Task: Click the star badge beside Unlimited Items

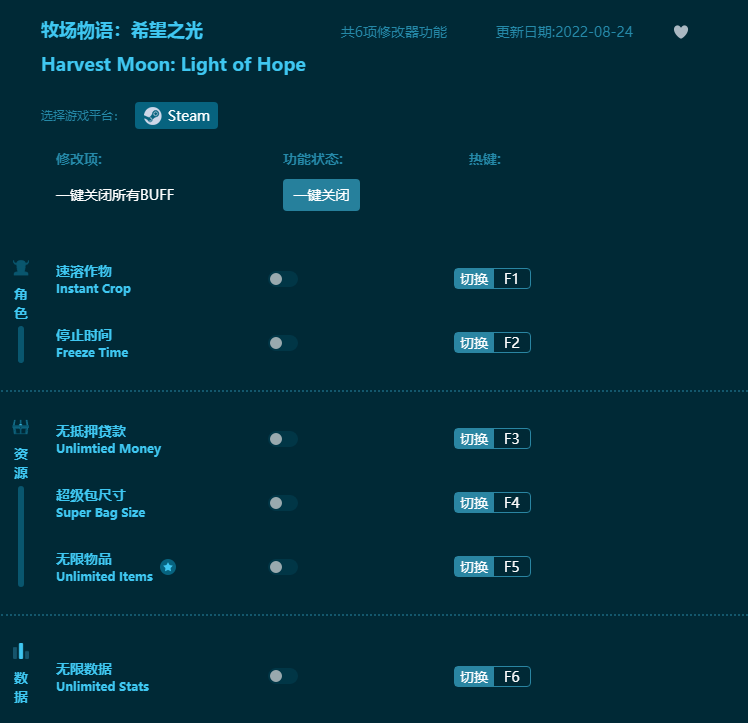Action: pyautogui.click(x=168, y=567)
